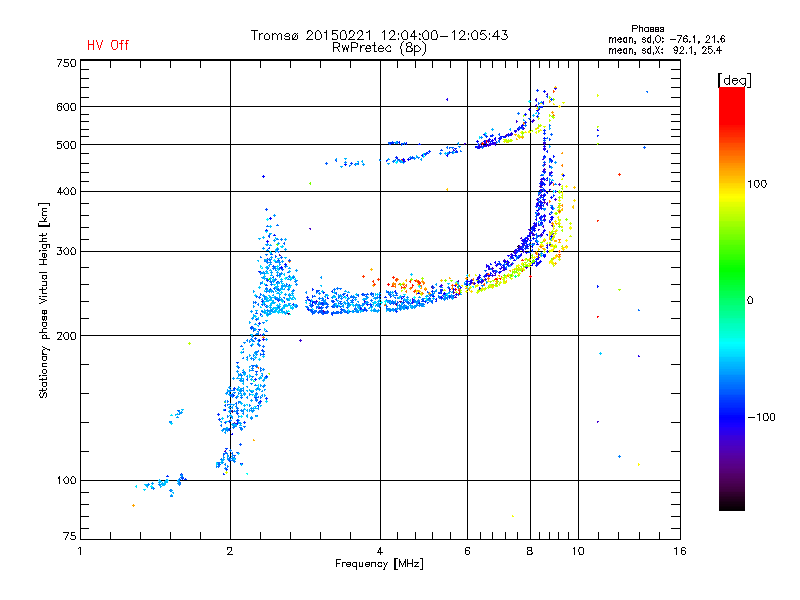The image size is (800, 600).
Task: Click the x-axis '8' tick label
Action: click(530, 551)
